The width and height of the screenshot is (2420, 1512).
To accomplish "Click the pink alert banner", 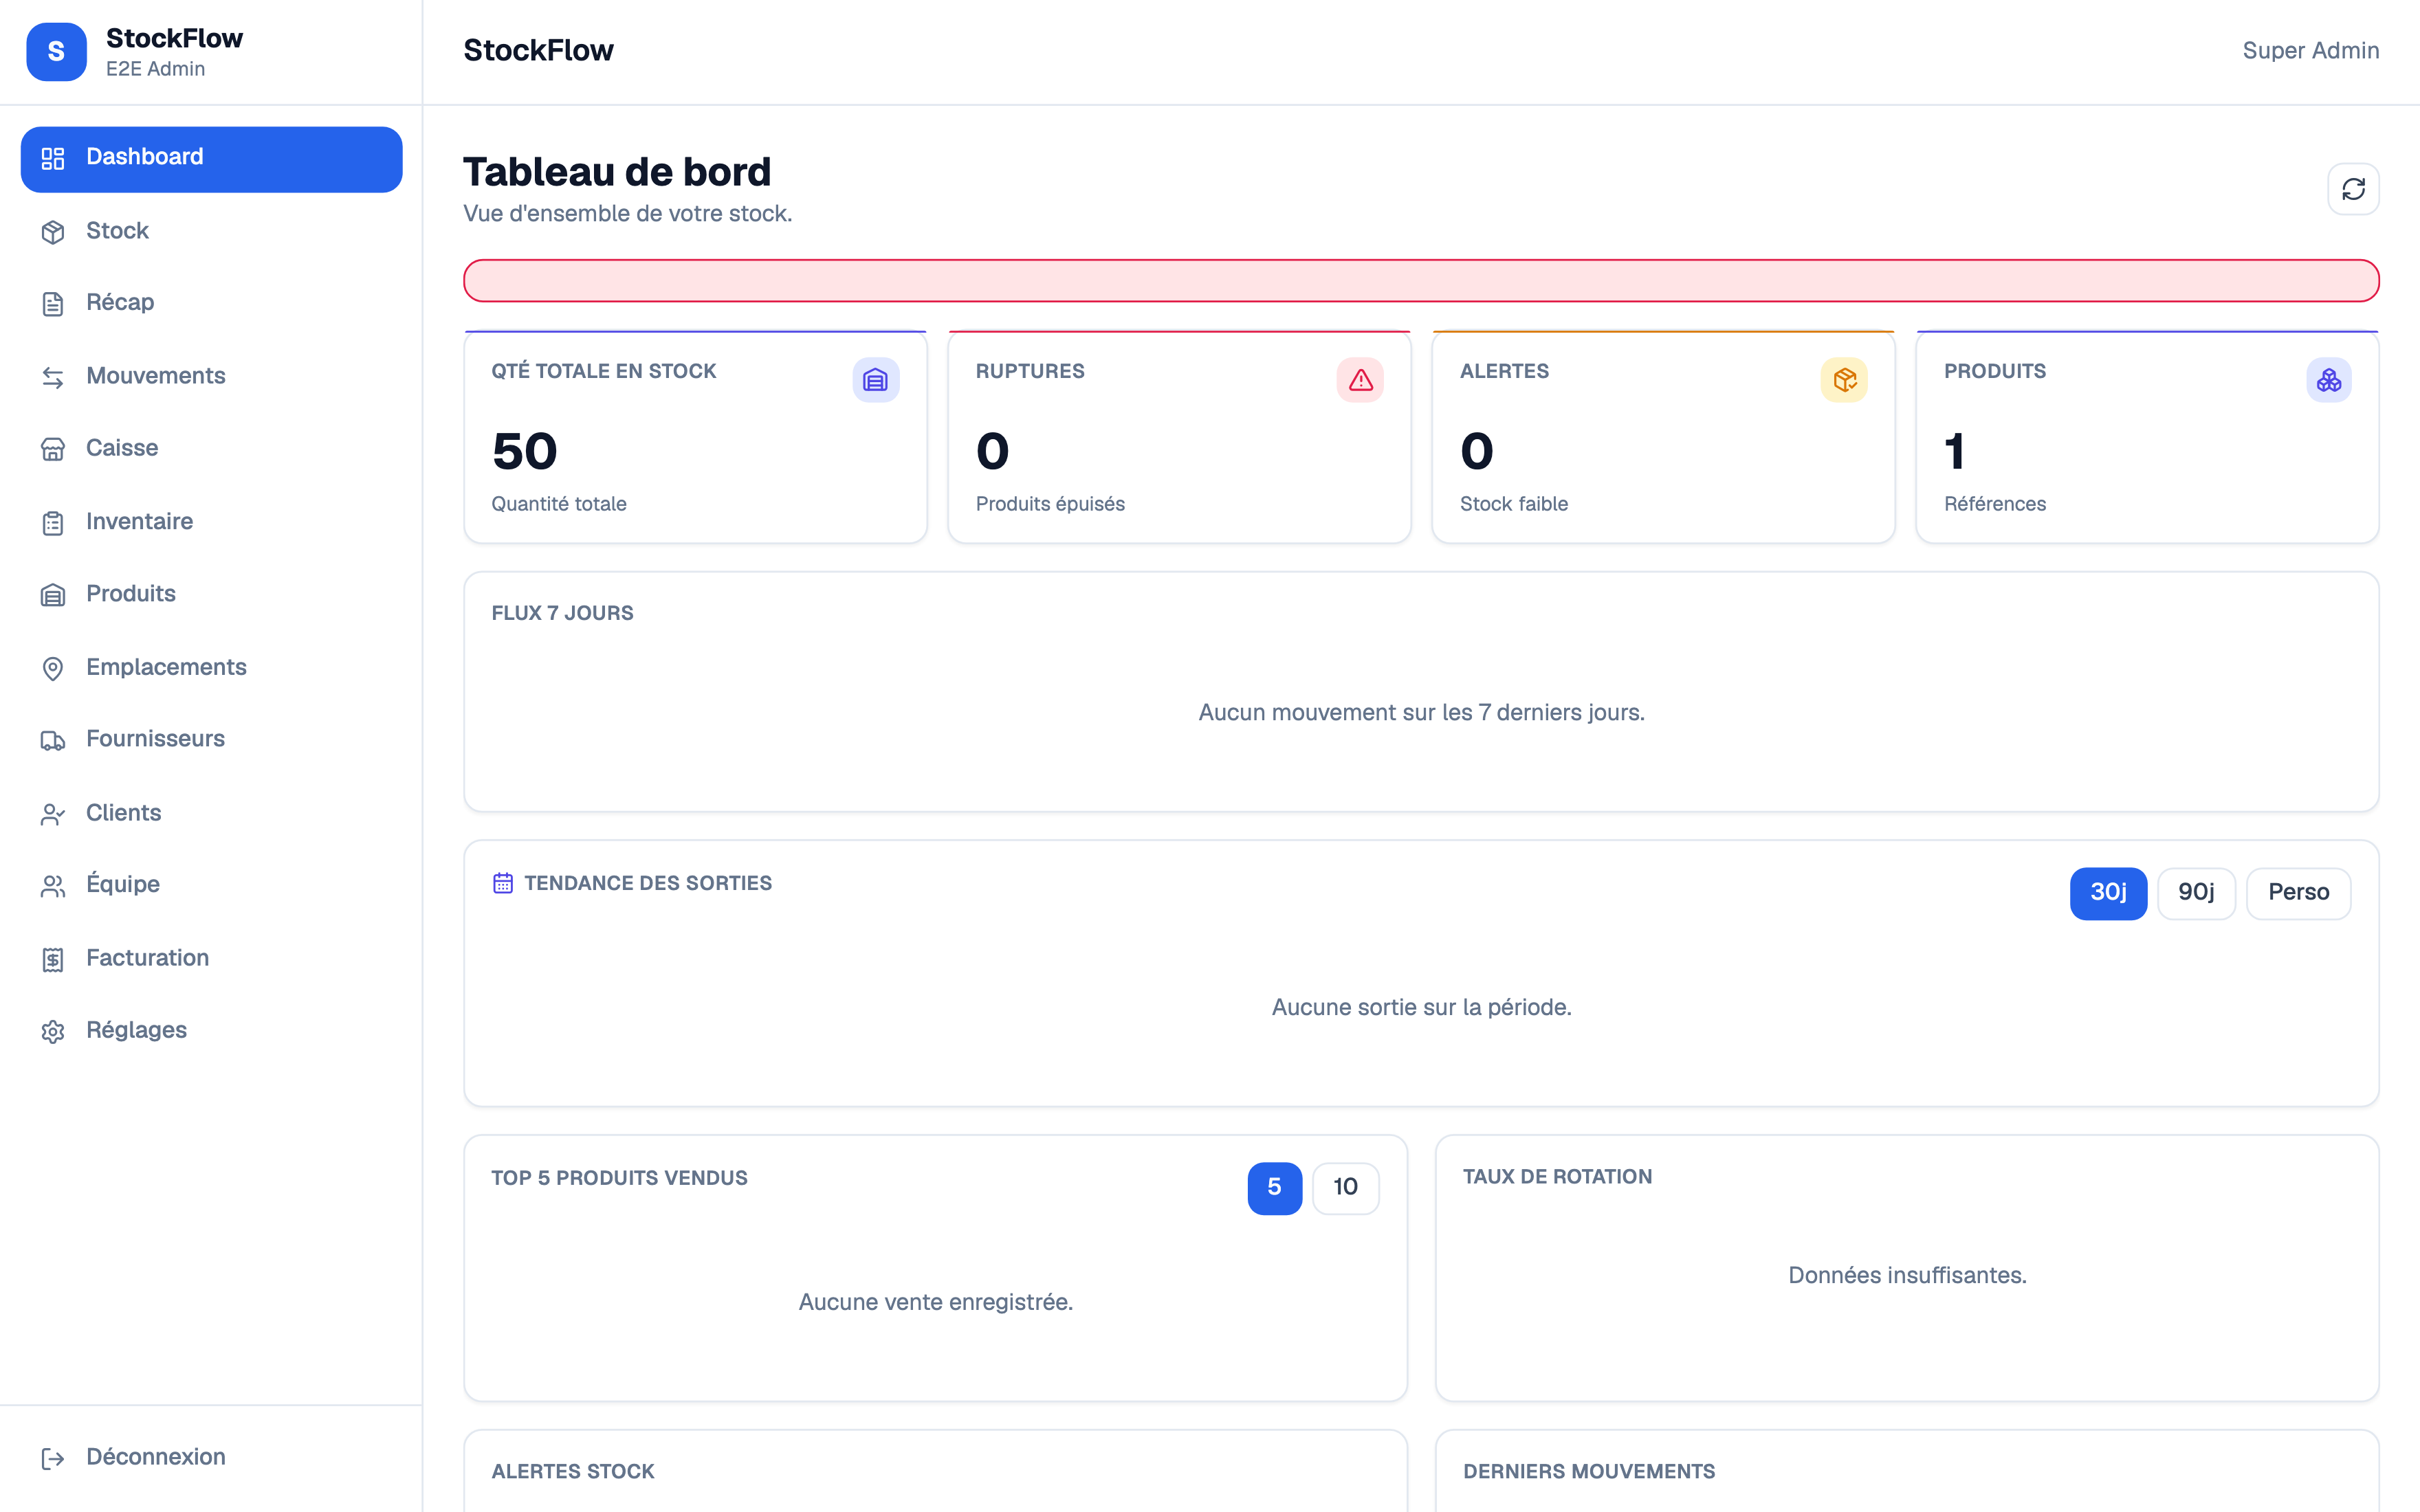I will coord(1421,281).
